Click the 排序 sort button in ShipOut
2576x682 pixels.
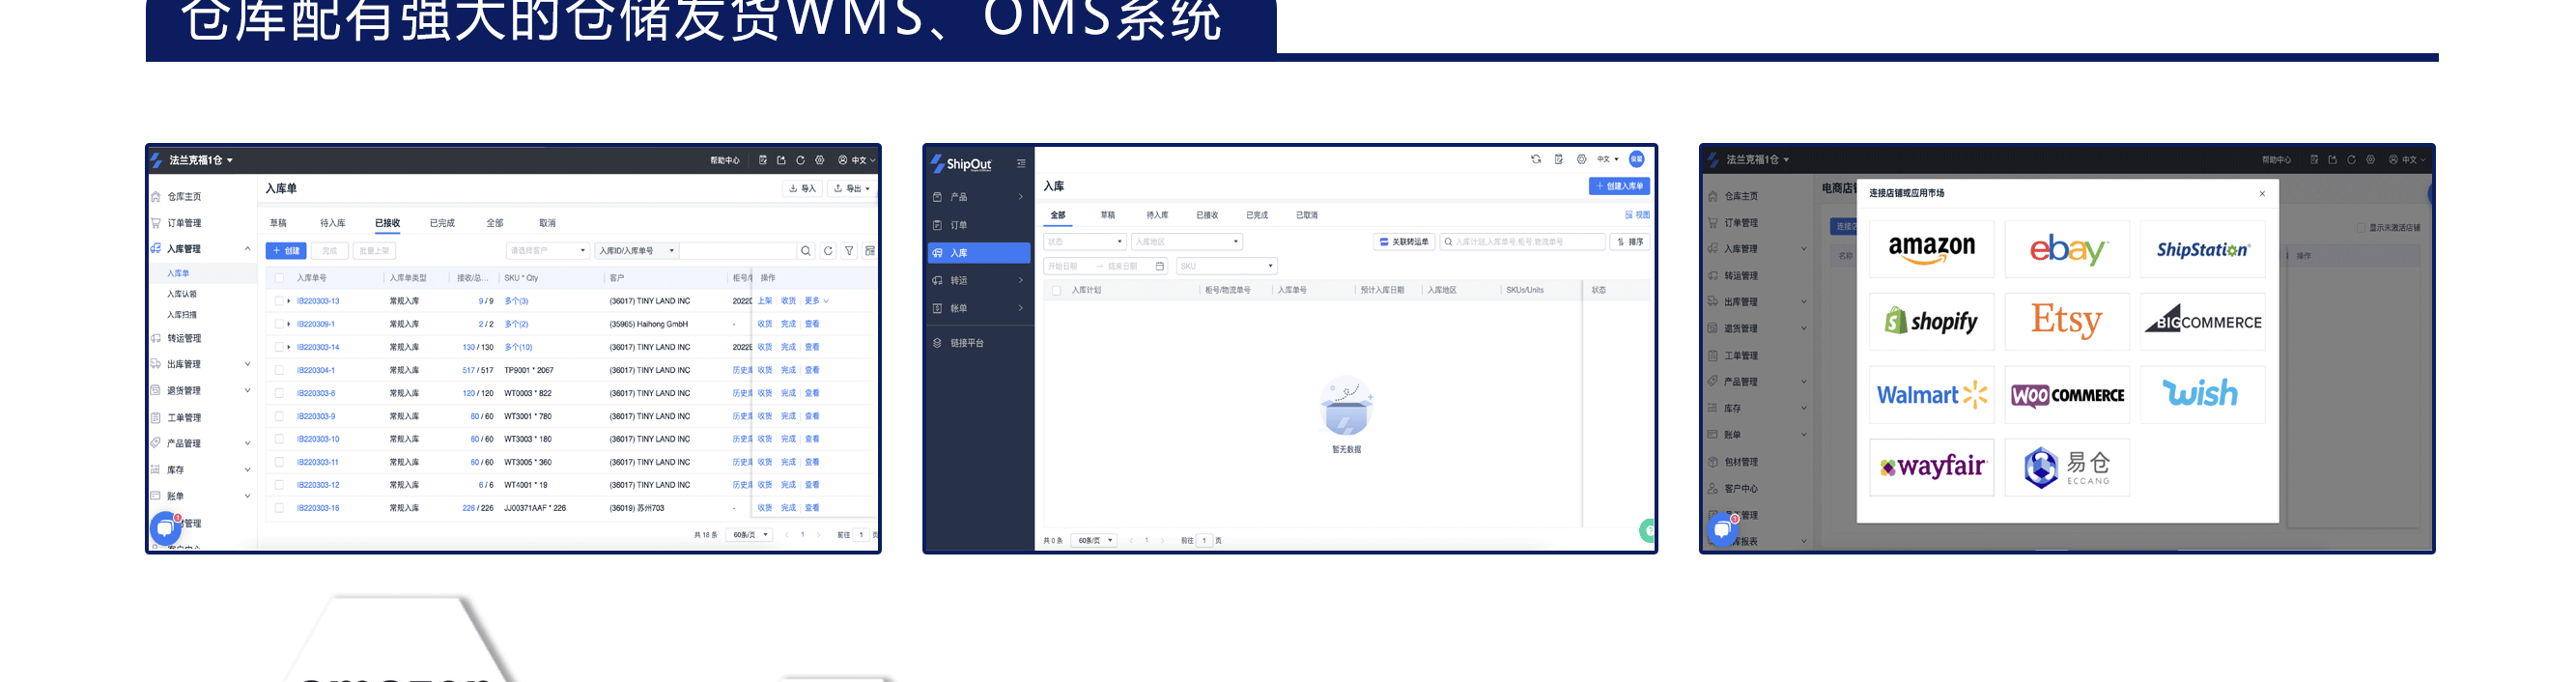pyautogui.click(x=1630, y=242)
